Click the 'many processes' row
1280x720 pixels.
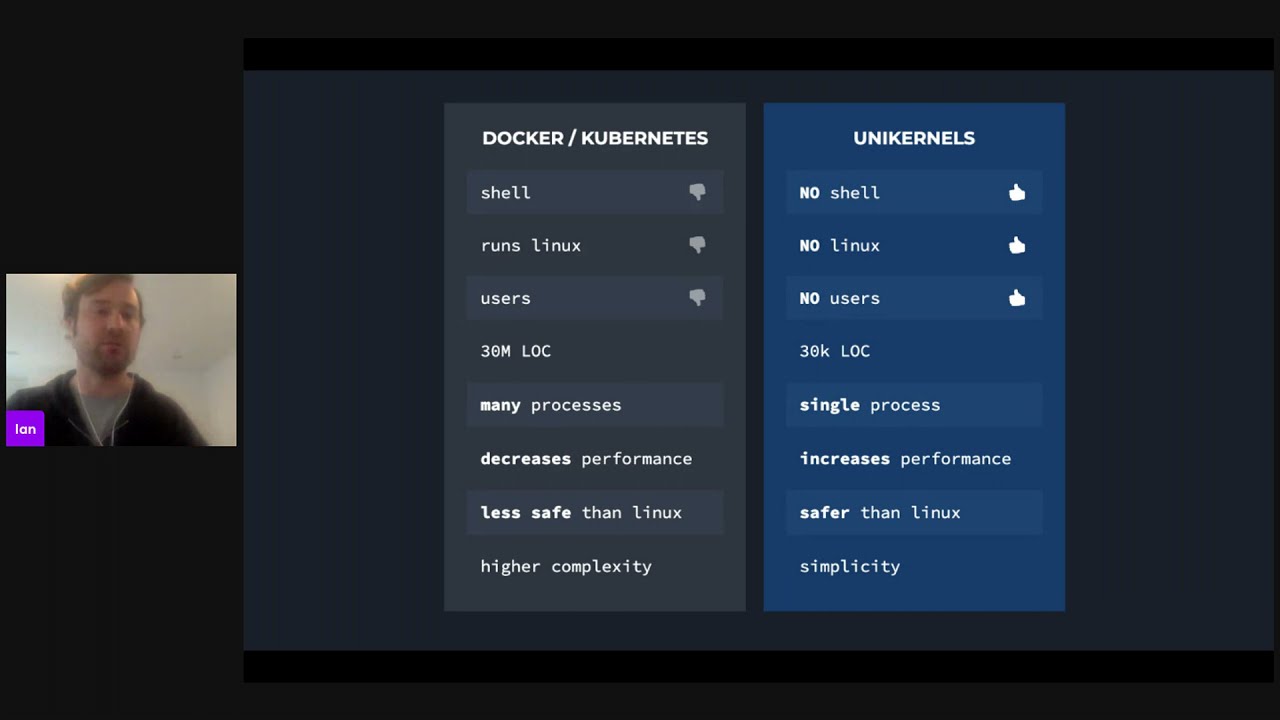click(595, 405)
